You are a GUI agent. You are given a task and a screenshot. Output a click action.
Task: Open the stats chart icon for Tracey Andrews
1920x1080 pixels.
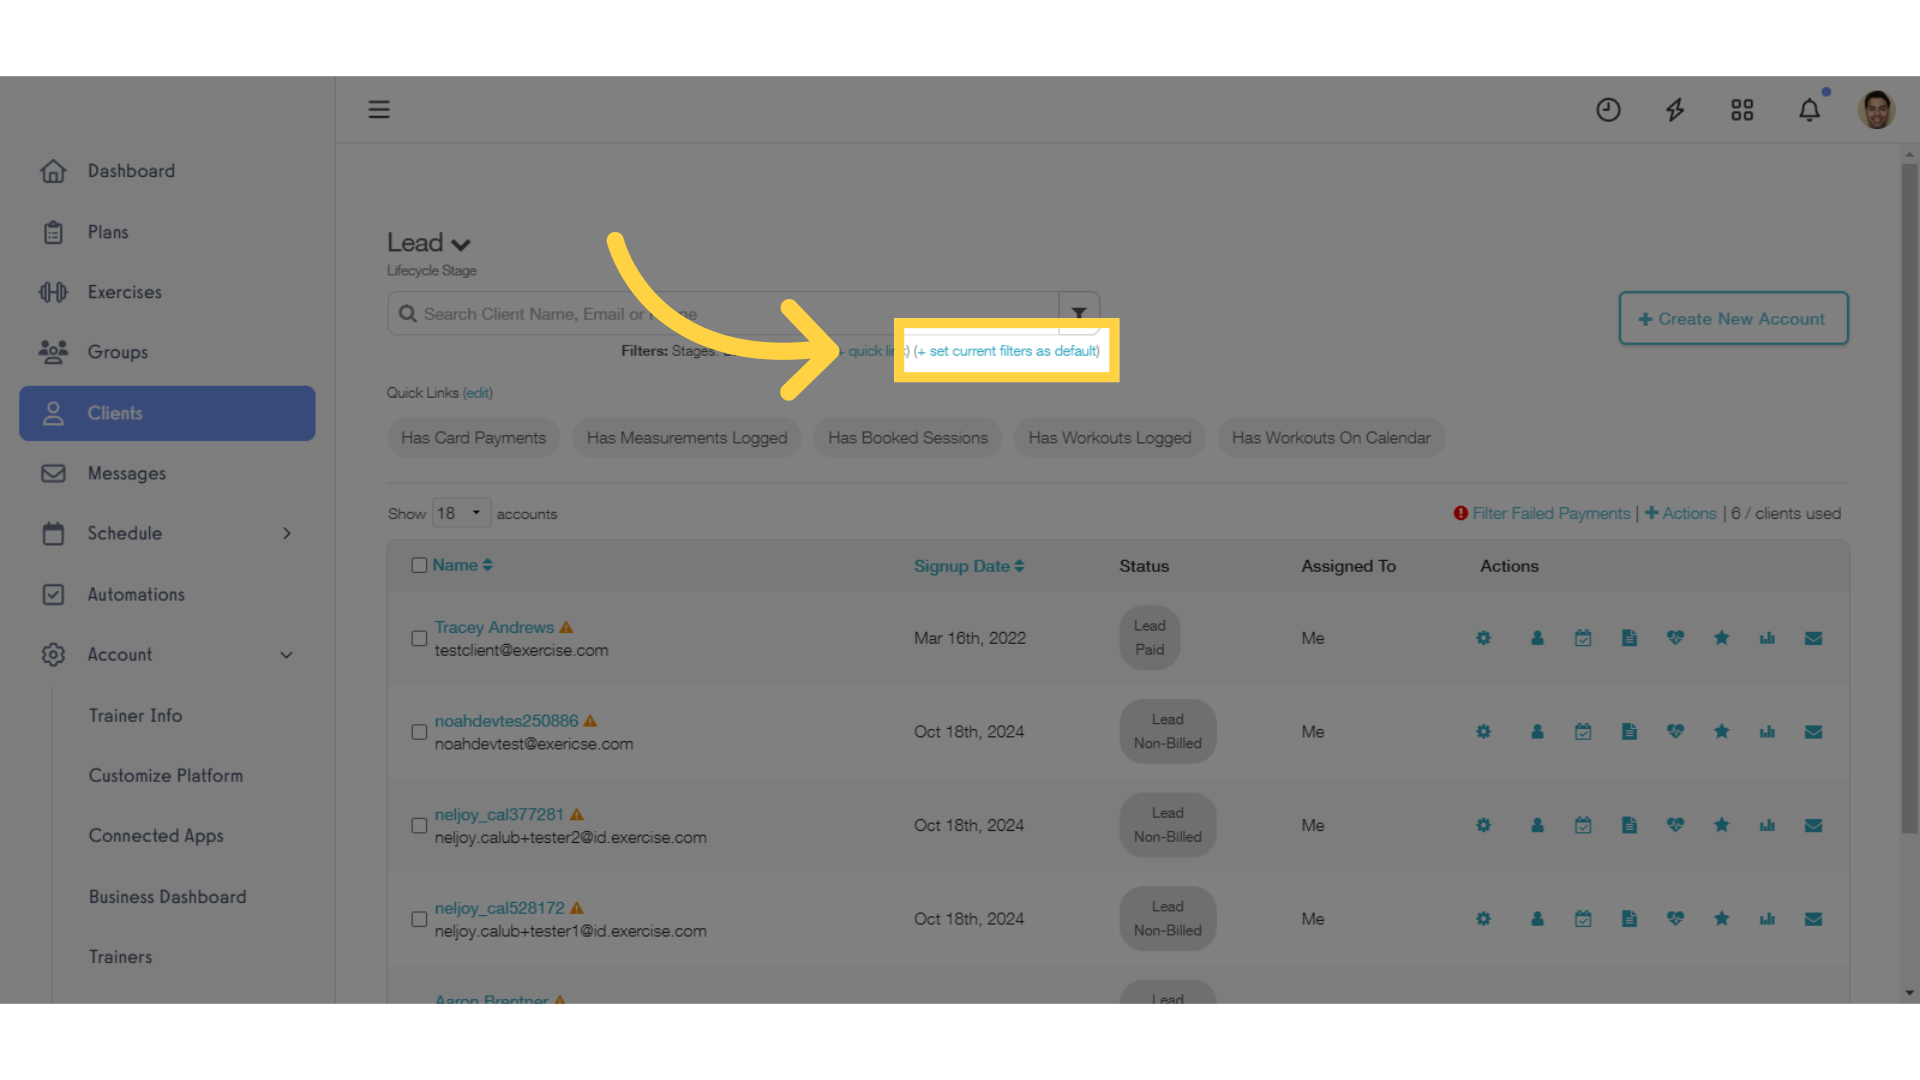pos(1767,637)
